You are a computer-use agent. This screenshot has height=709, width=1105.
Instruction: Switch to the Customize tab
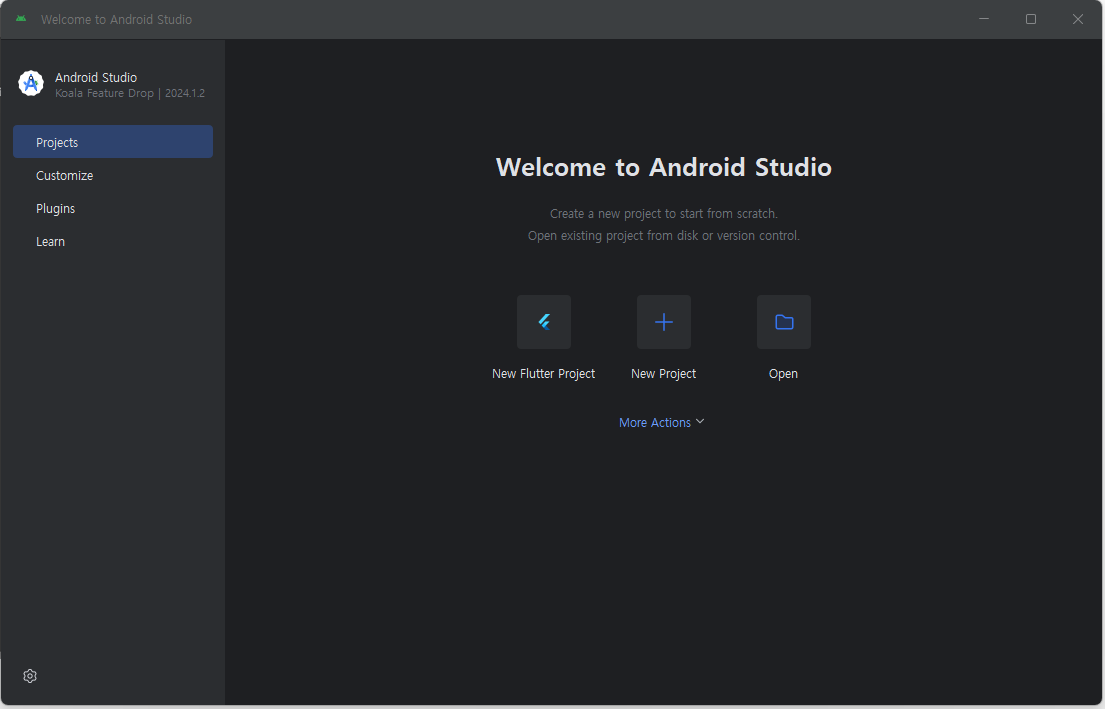(x=113, y=175)
